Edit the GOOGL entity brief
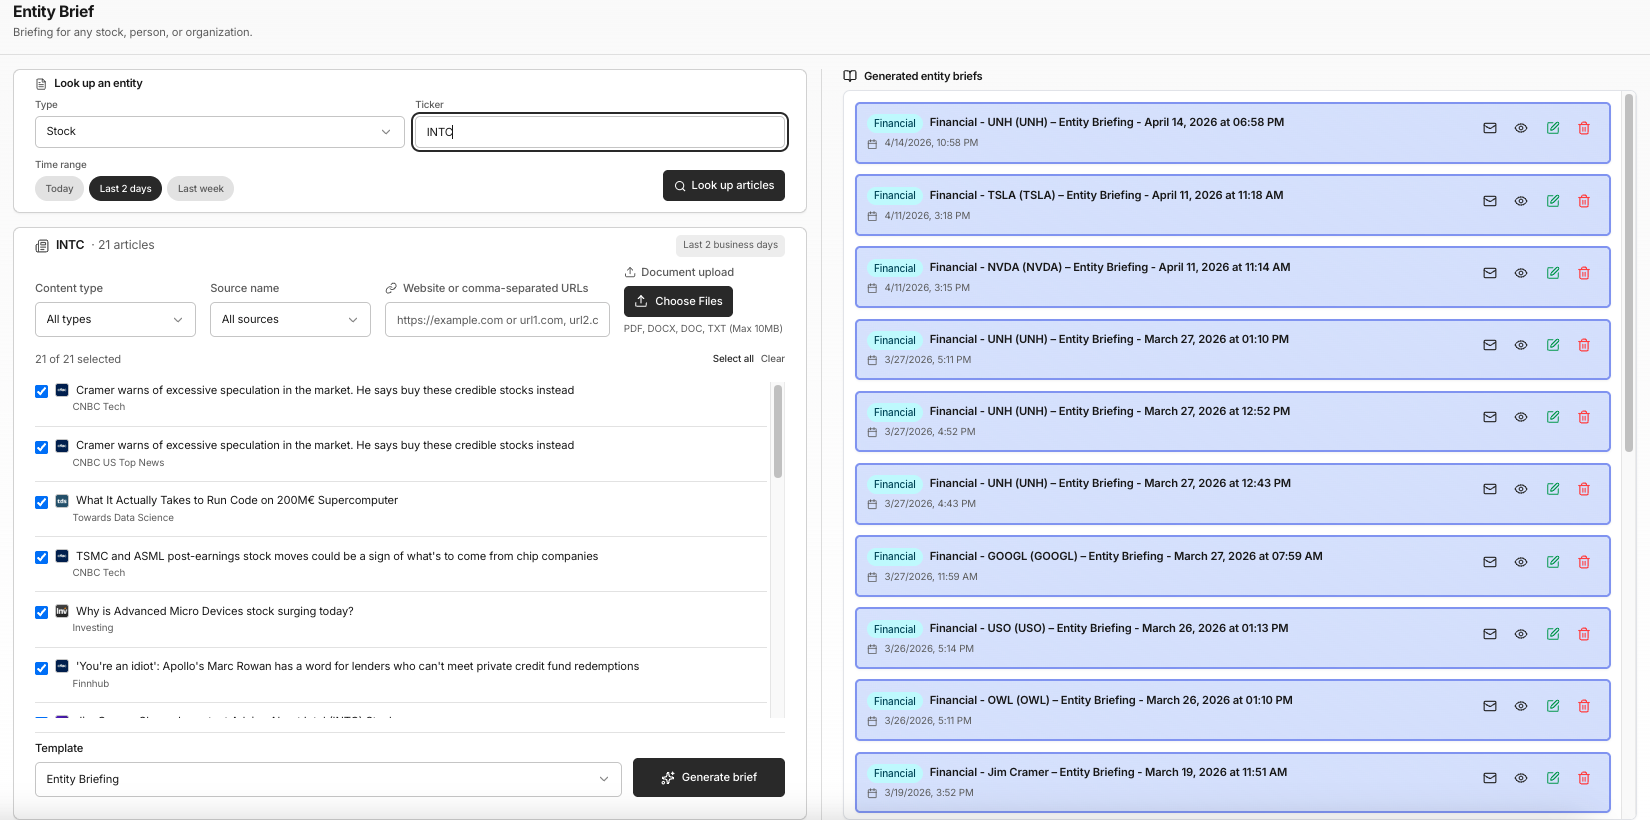This screenshot has width=1650, height=820. pos(1553,562)
